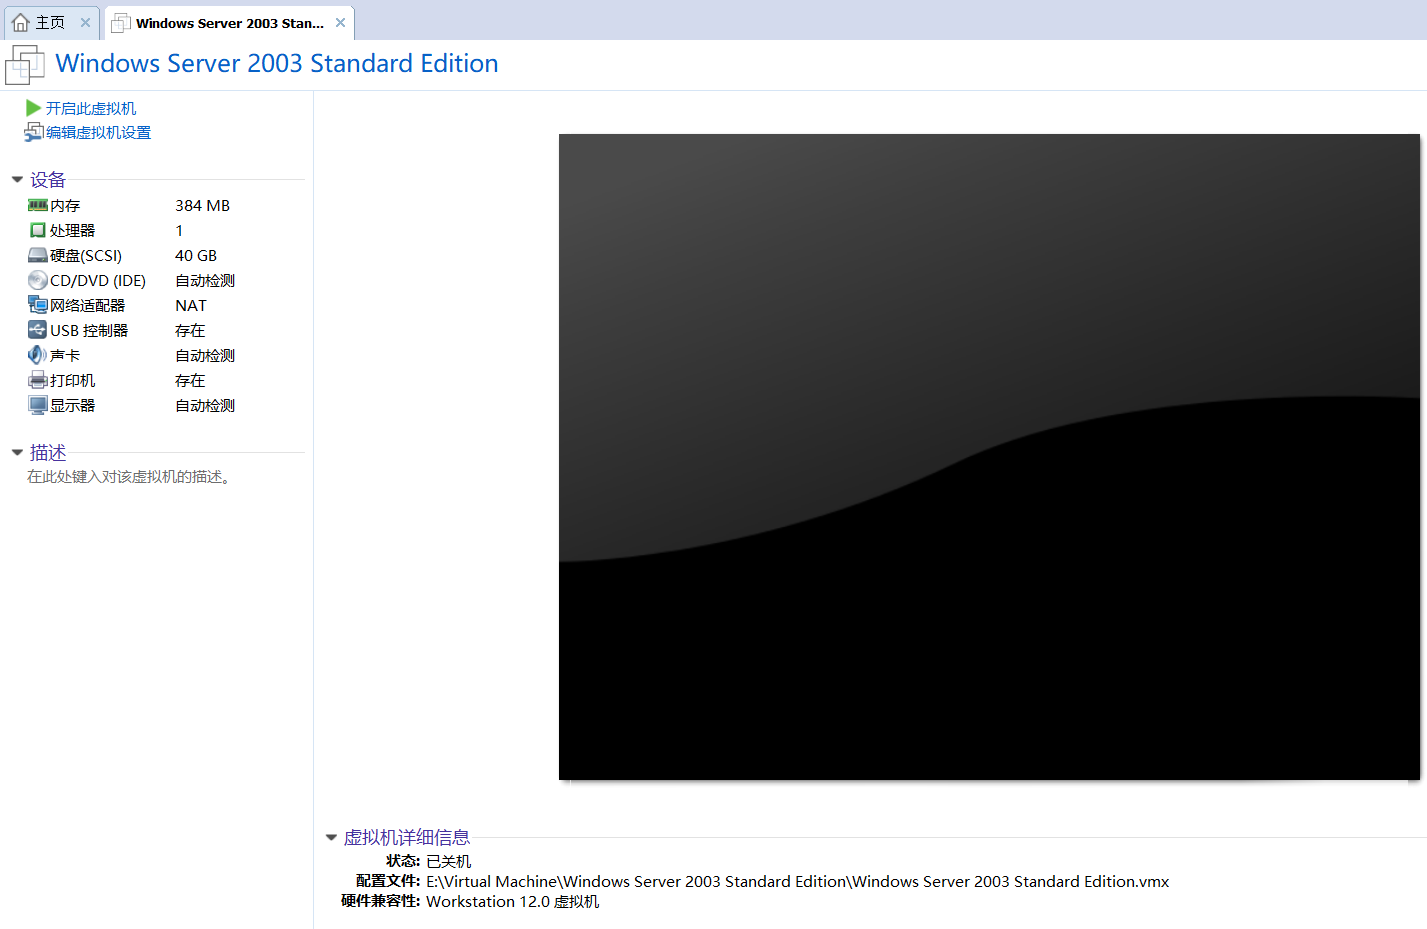Click the 开启此虚拟机 link
This screenshot has height=929, width=1427.
coord(91,108)
